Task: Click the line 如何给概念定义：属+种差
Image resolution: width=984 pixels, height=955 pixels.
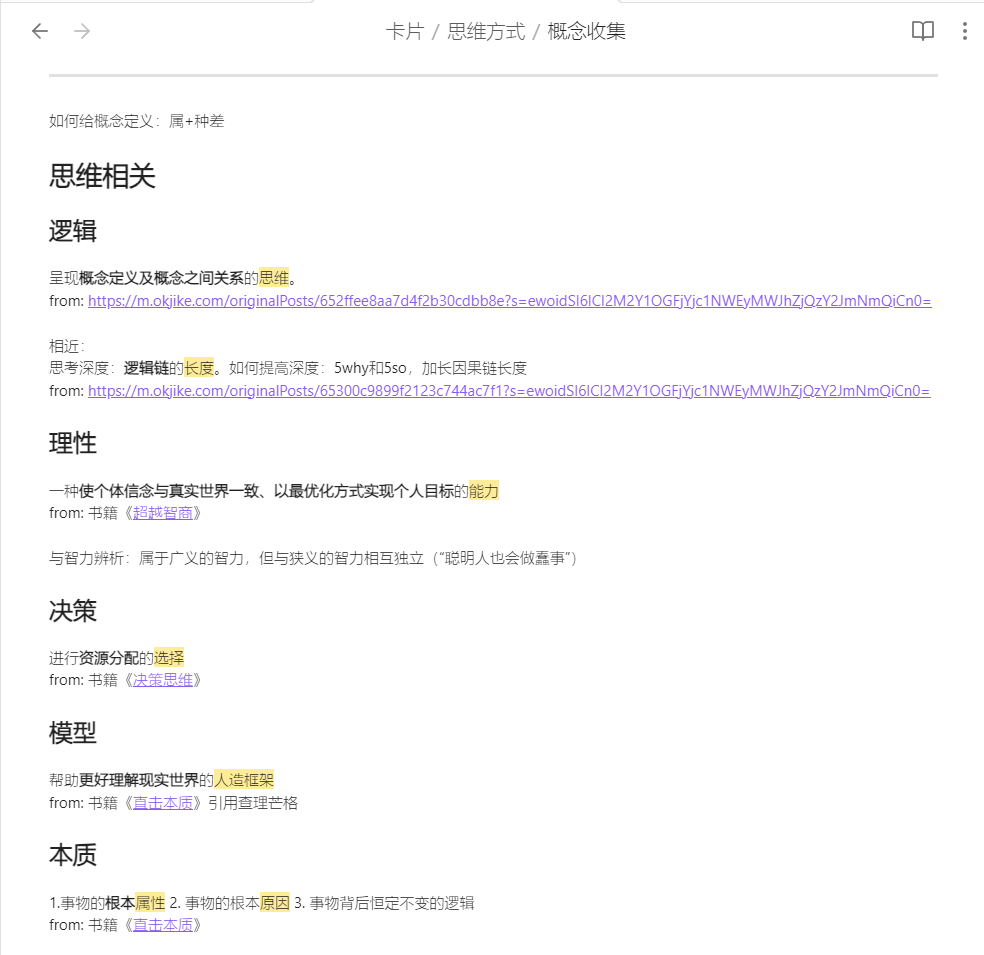Action: pos(137,121)
